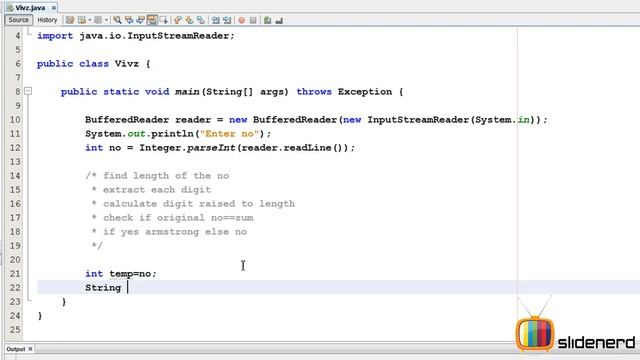Click the Forward navigation icon
The image size is (640, 360).
click(x=98, y=20)
